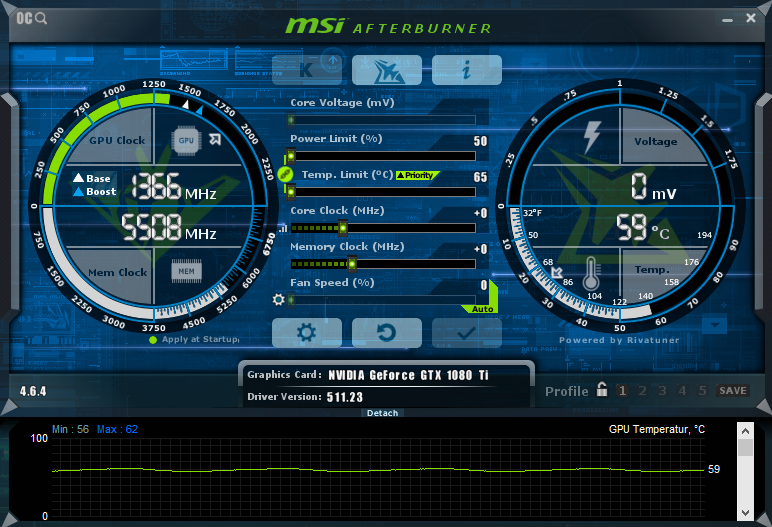This screenshot has width=772, height=527.
Task: Close the Afterburner window
Action: [x=751, y=18]
